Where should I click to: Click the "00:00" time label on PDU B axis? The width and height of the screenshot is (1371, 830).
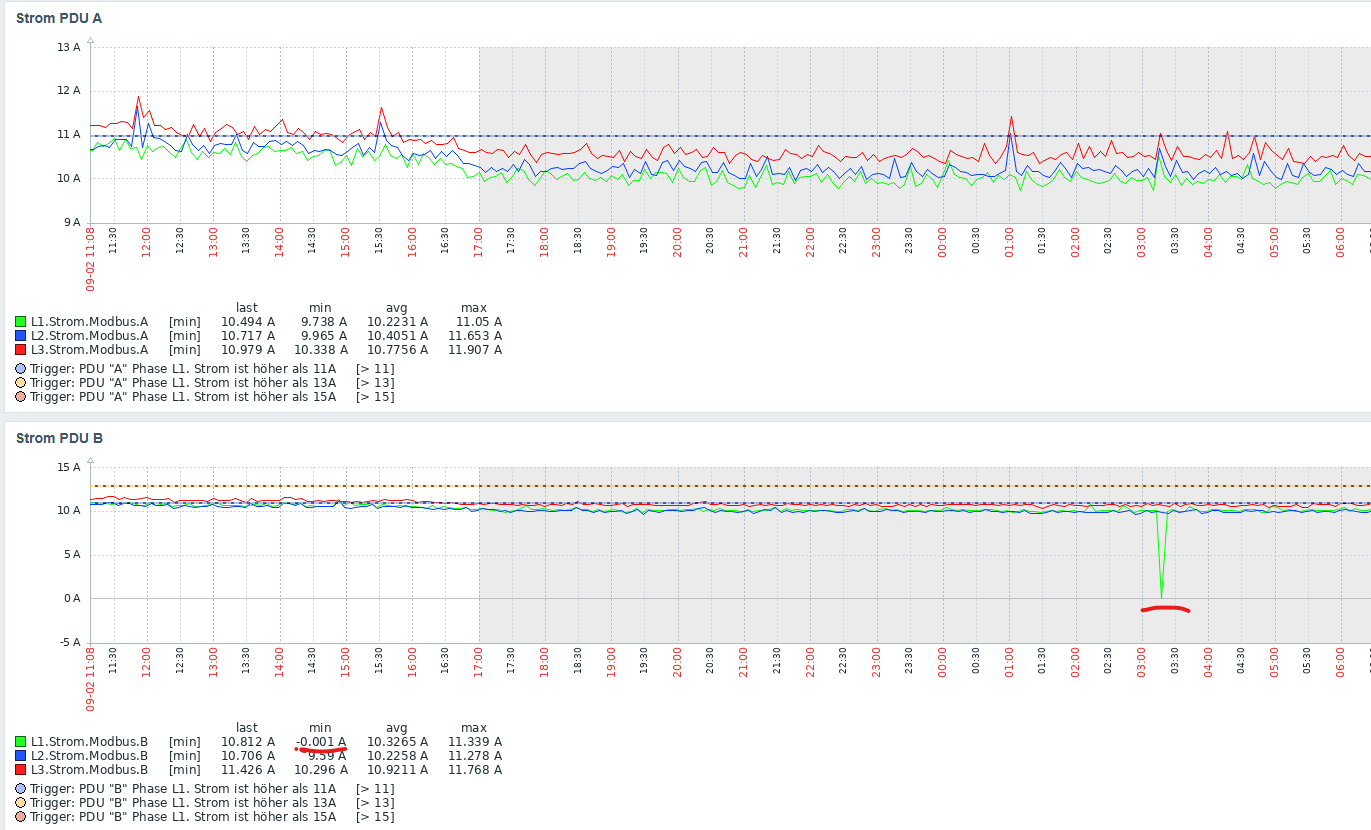[942, 664]
